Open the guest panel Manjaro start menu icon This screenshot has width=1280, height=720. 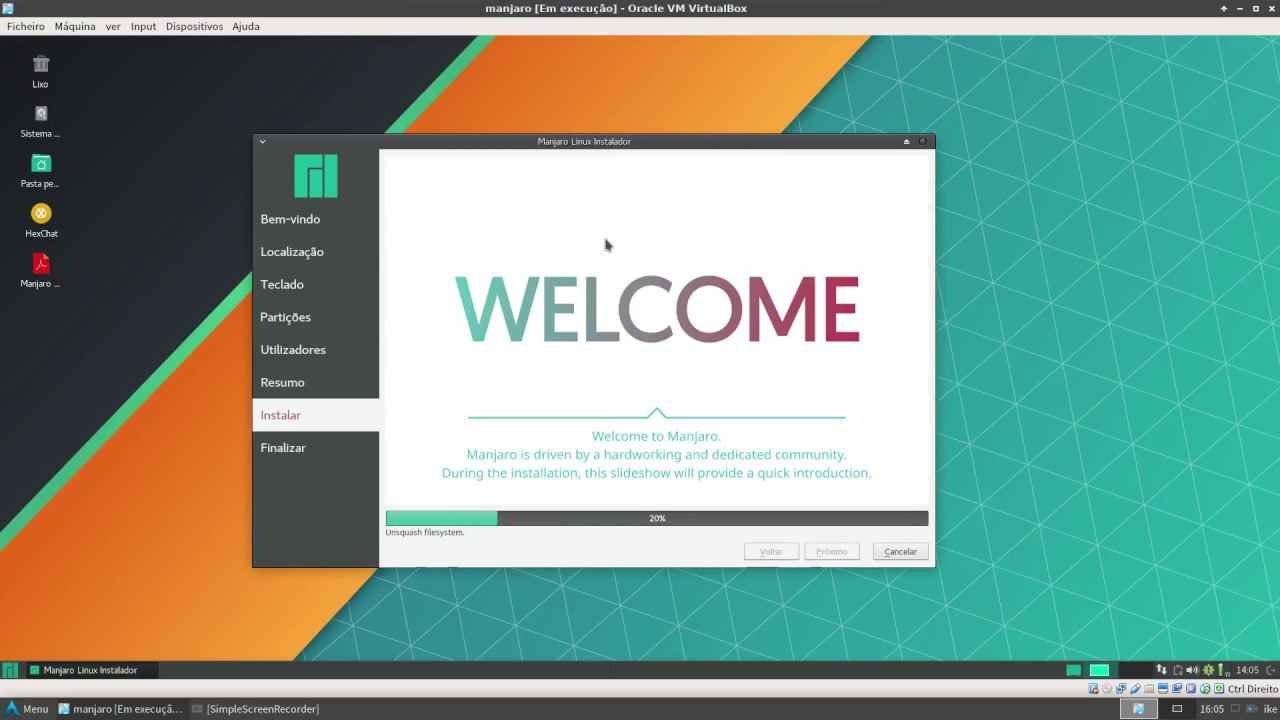tap(10, 670)
